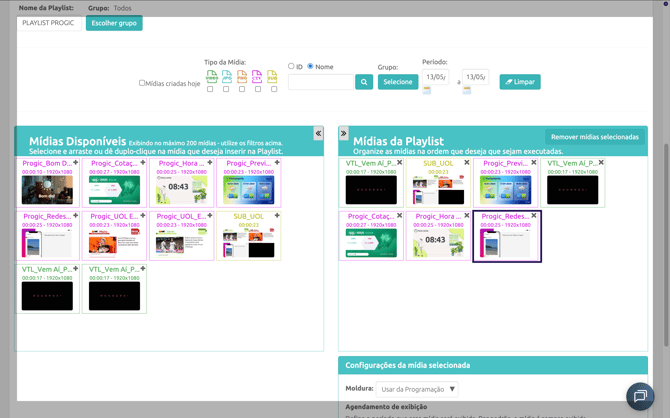Open the calendar for the period end date

(467, 90)
